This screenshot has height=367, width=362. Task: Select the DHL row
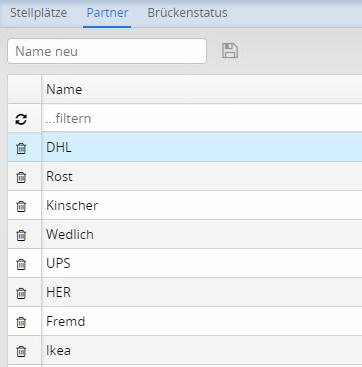[185, 147]
